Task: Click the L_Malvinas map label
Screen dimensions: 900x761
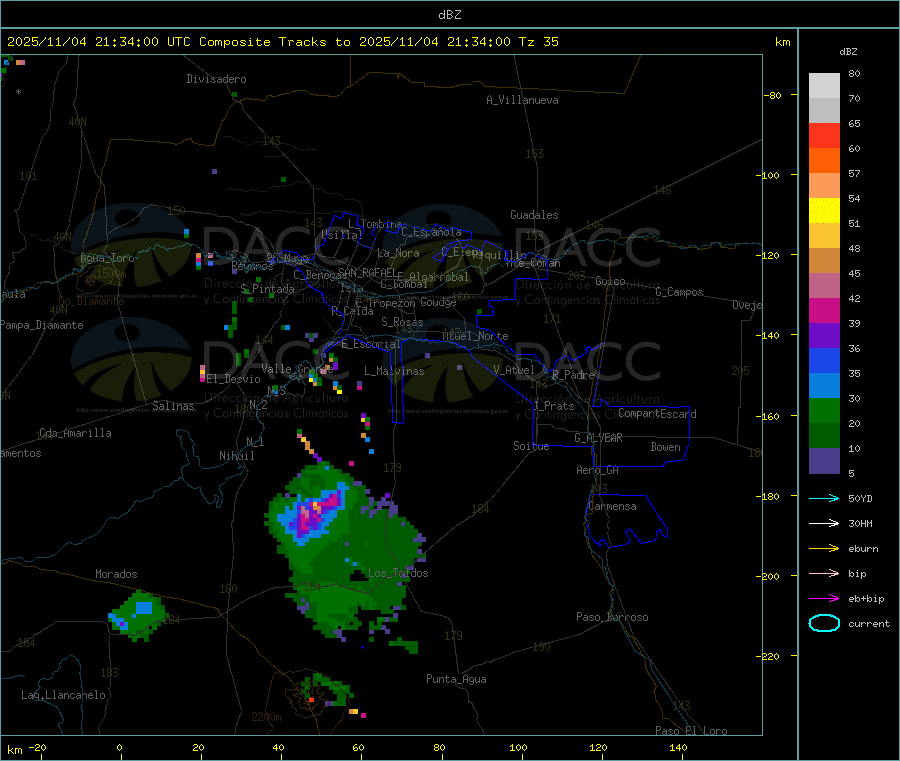Action: pyautogui.click(x=394, y=371)
